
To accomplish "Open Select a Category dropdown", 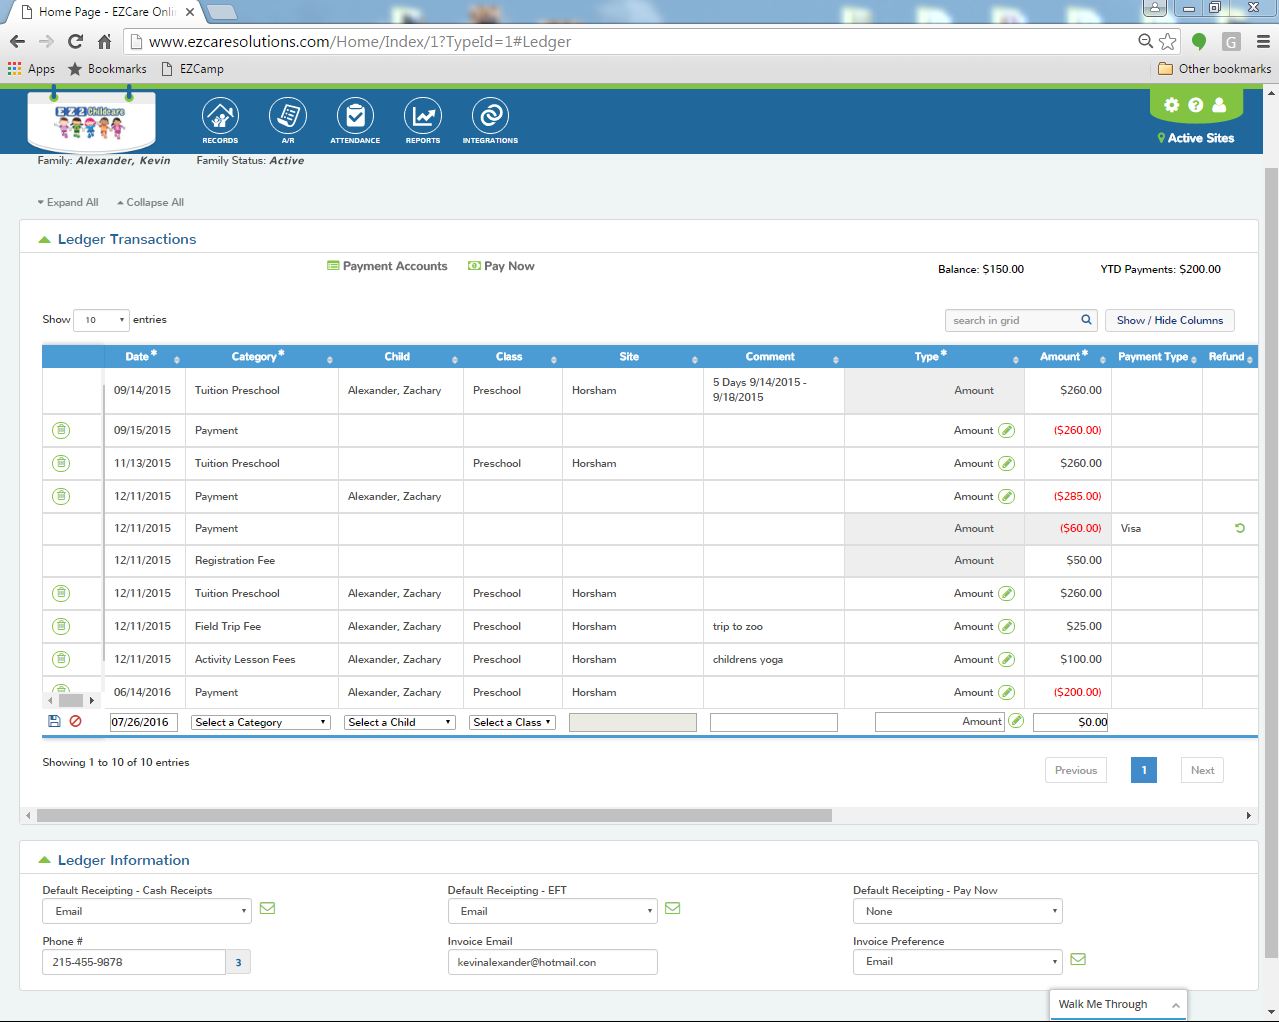I will (260, 722).
